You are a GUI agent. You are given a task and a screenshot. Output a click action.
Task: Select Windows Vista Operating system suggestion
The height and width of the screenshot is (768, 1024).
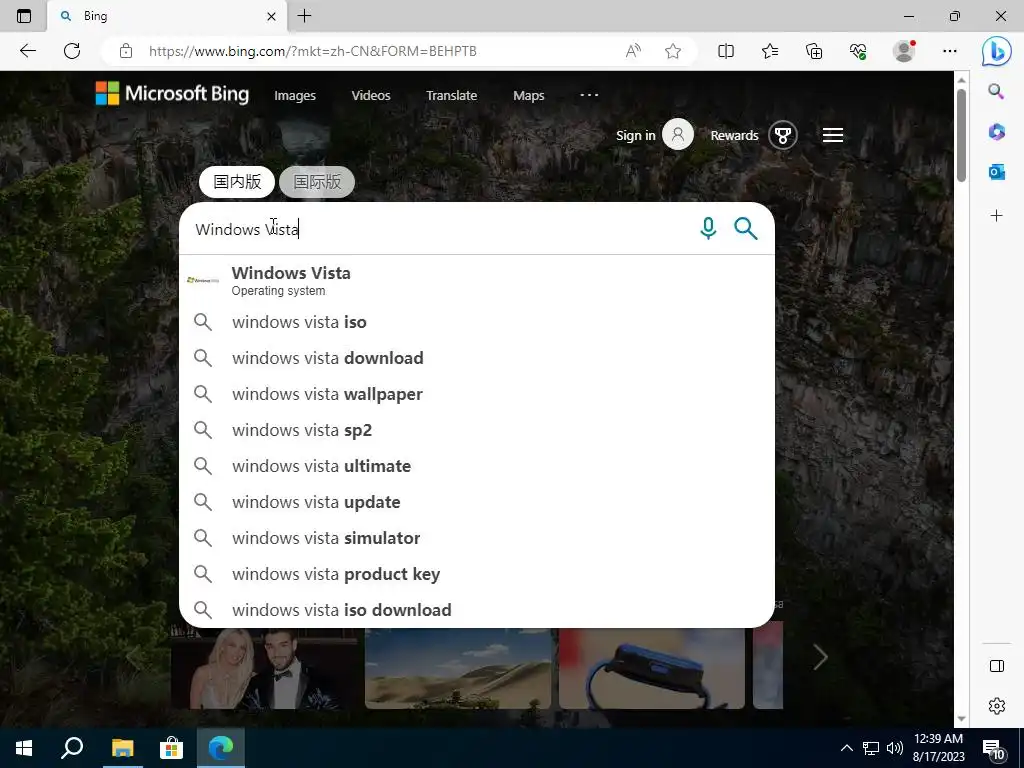(477, 281)
